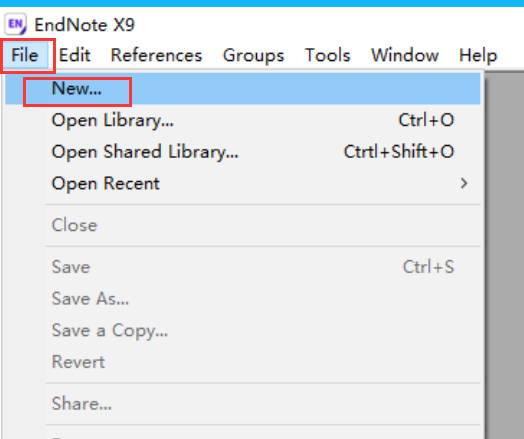This screenshot has width=524, height=439.
Task: Open the Window menu
Action: click(405, 55)
